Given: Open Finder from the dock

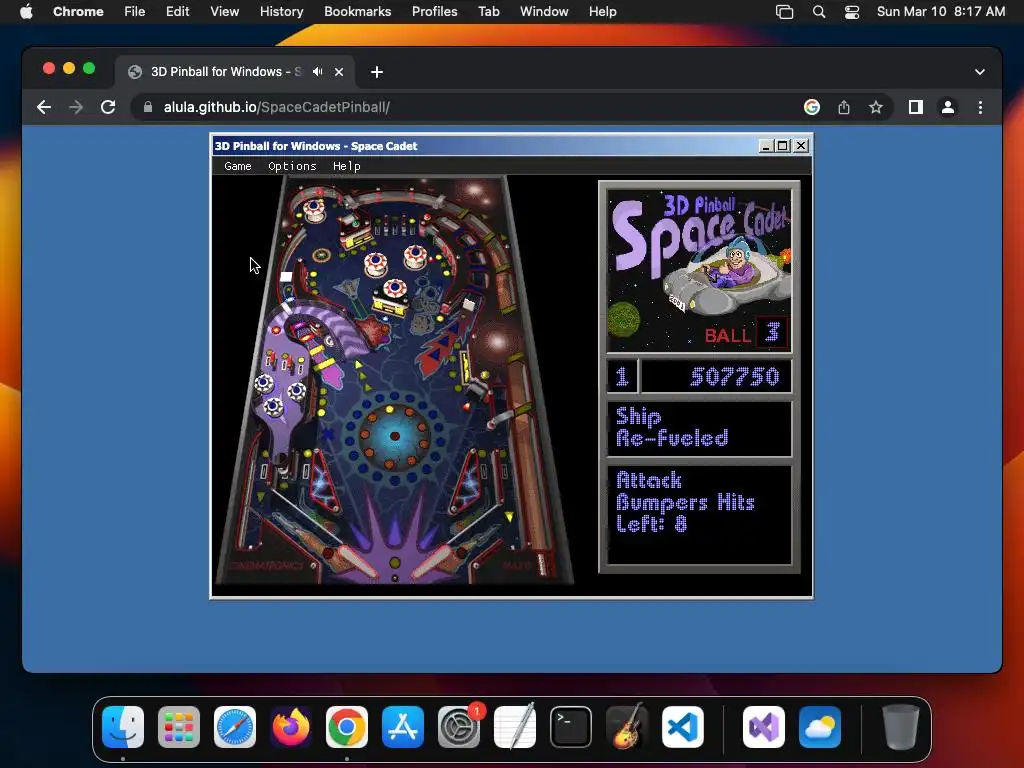Looking at the screenshot, I should point(123,727).
